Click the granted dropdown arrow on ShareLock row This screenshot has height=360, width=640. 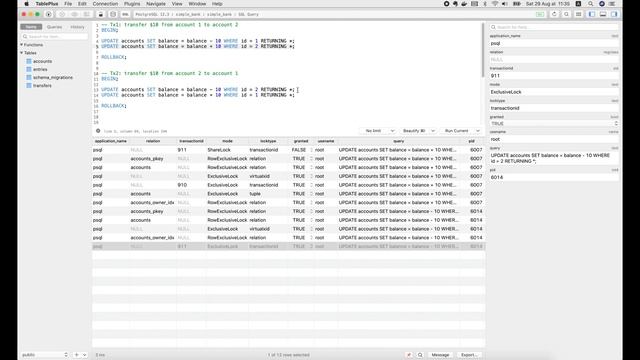(311, 150)
